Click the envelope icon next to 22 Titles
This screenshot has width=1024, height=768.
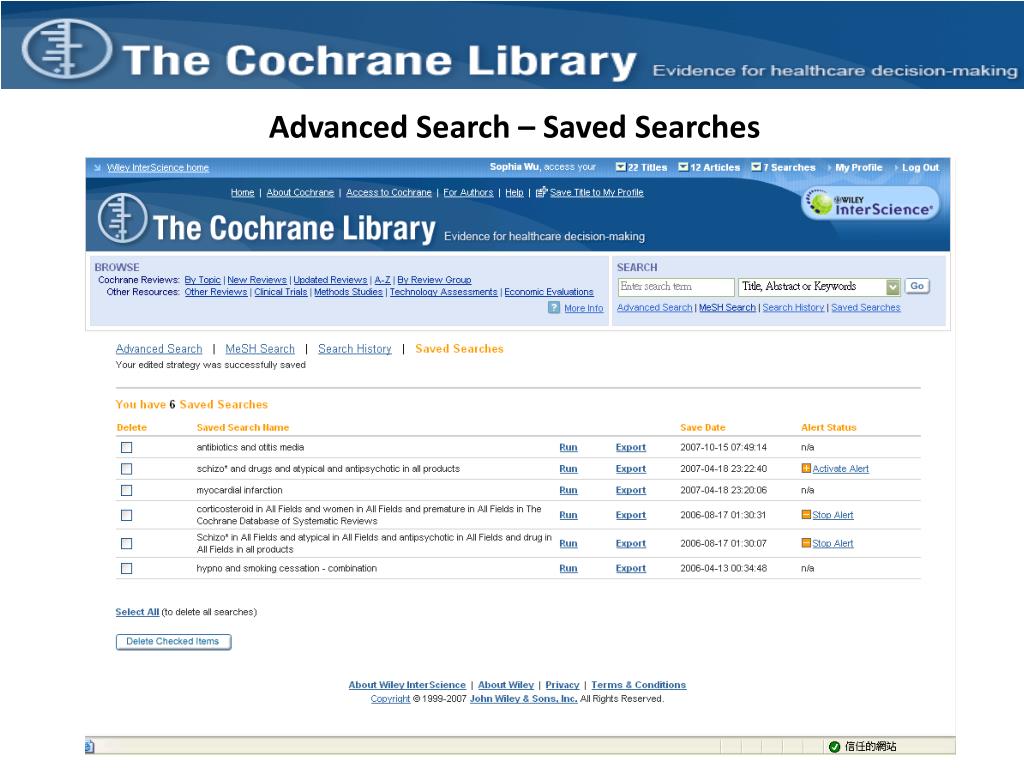(620, 167)
